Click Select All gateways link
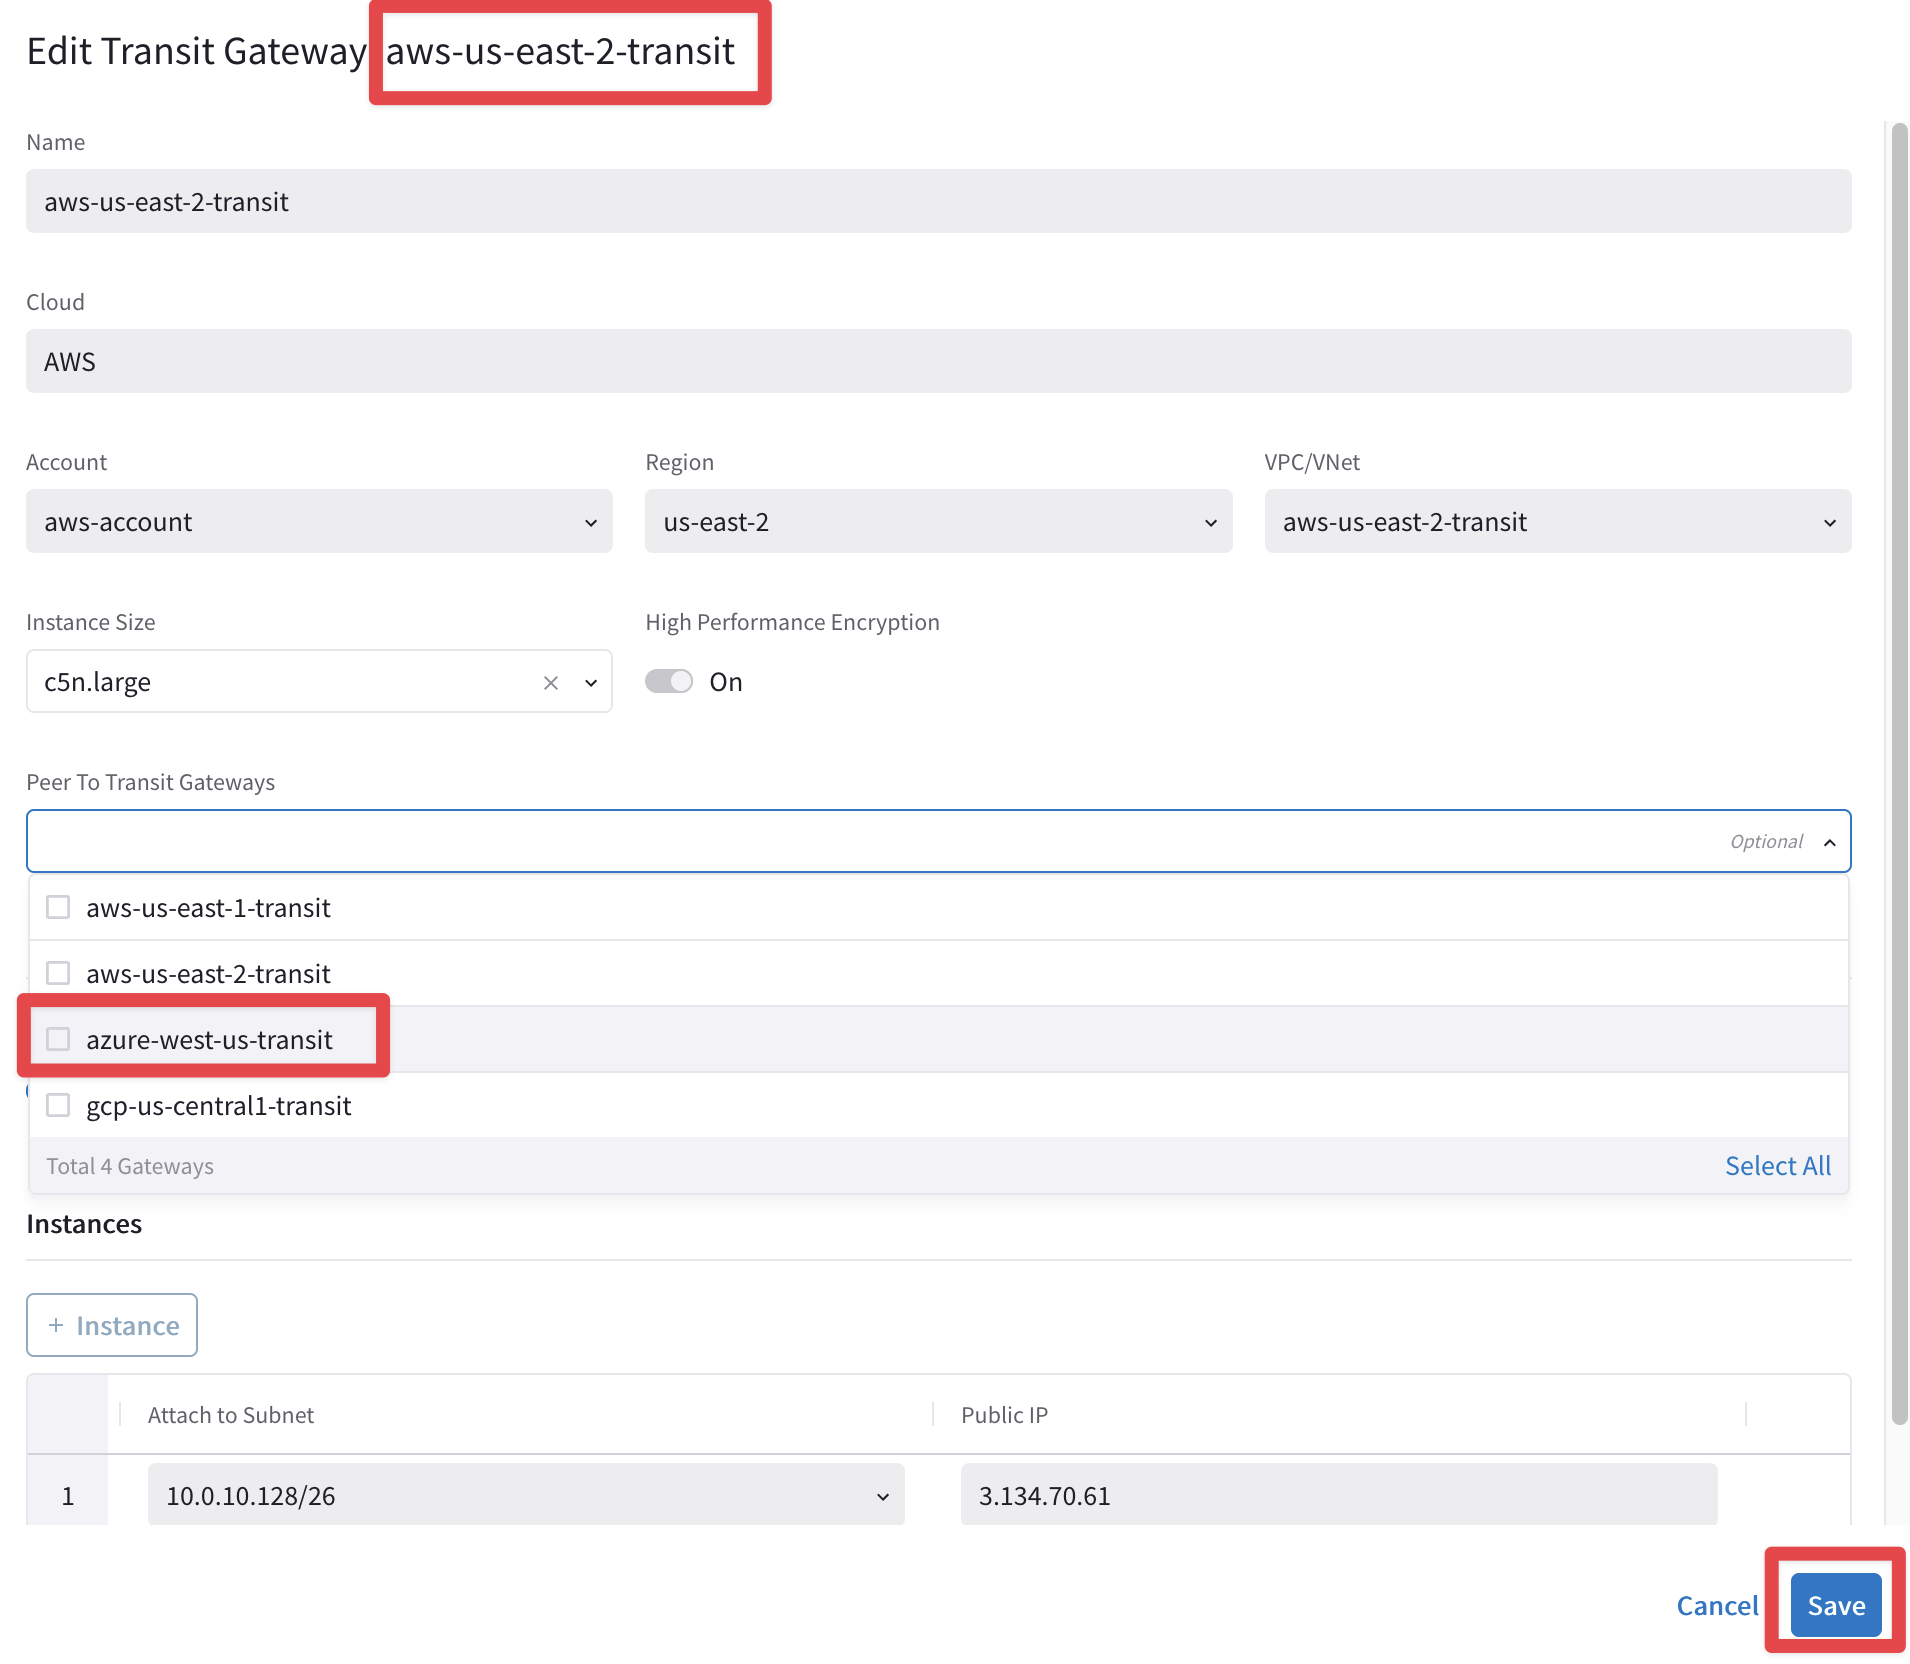This screenshot has height=1664, width=1910. click(x=1777, y=1166)
